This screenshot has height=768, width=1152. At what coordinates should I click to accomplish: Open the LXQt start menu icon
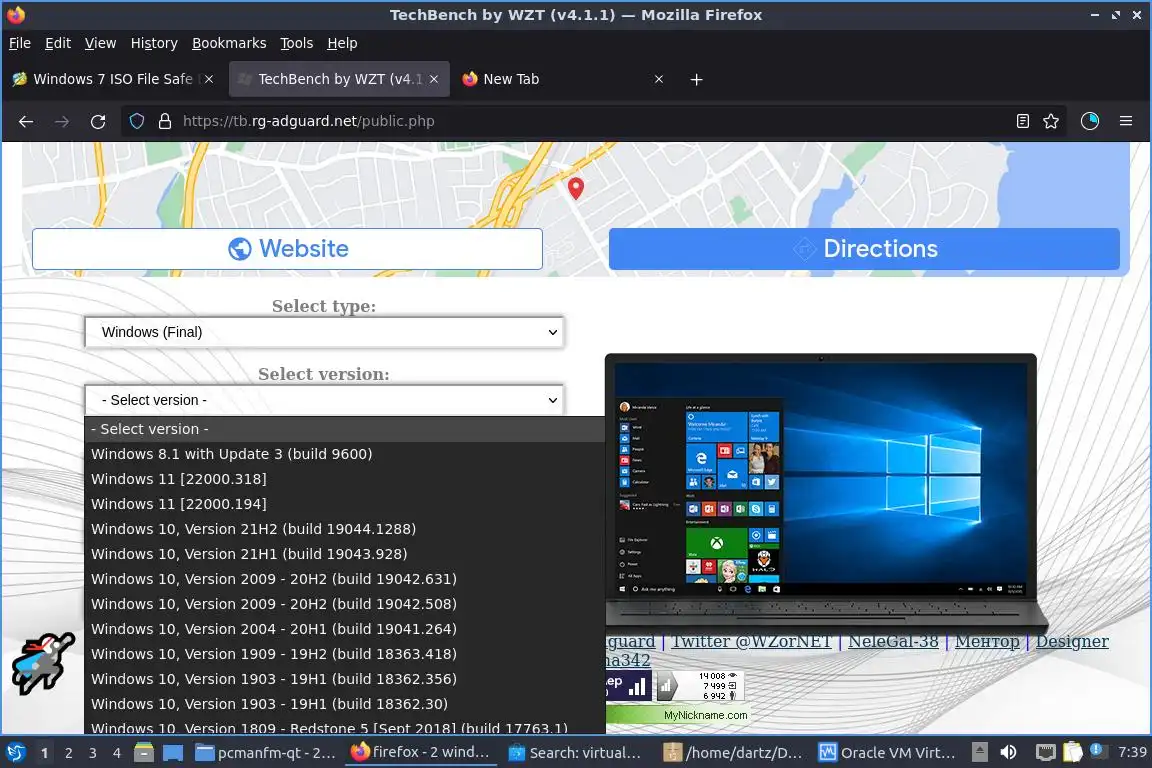pos(15,753)
